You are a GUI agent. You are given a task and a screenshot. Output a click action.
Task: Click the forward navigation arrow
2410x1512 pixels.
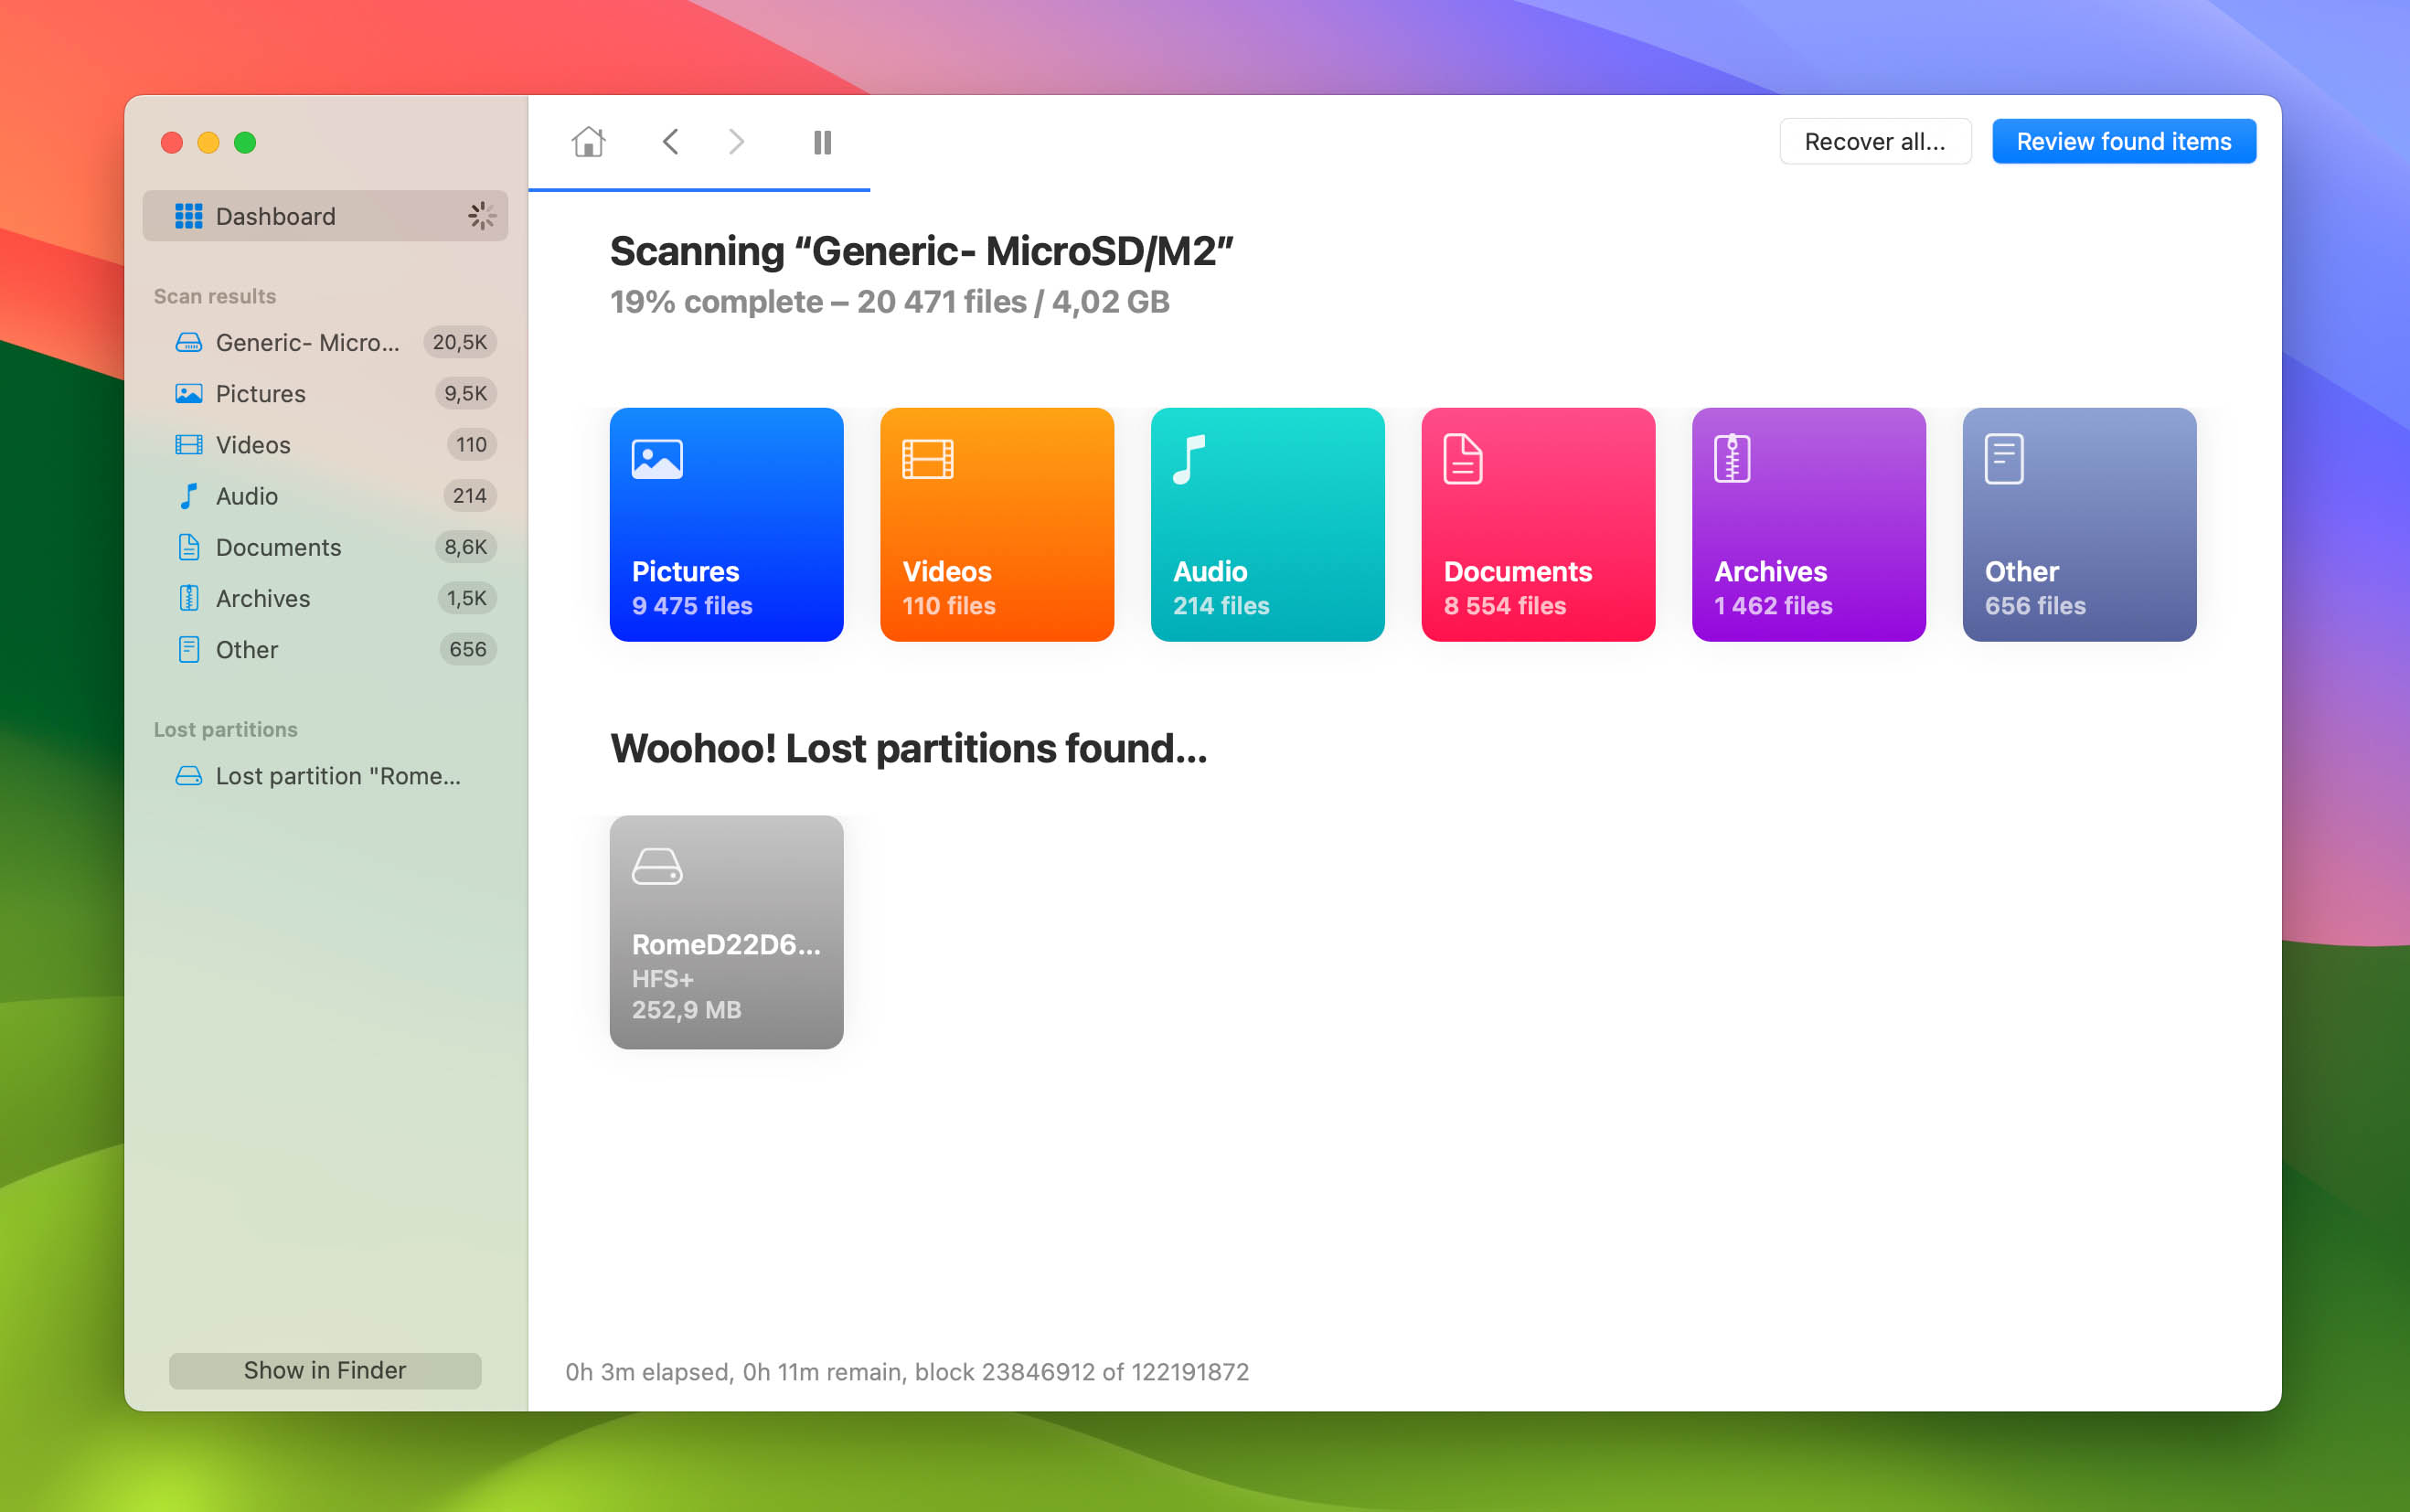click(733, 143)
